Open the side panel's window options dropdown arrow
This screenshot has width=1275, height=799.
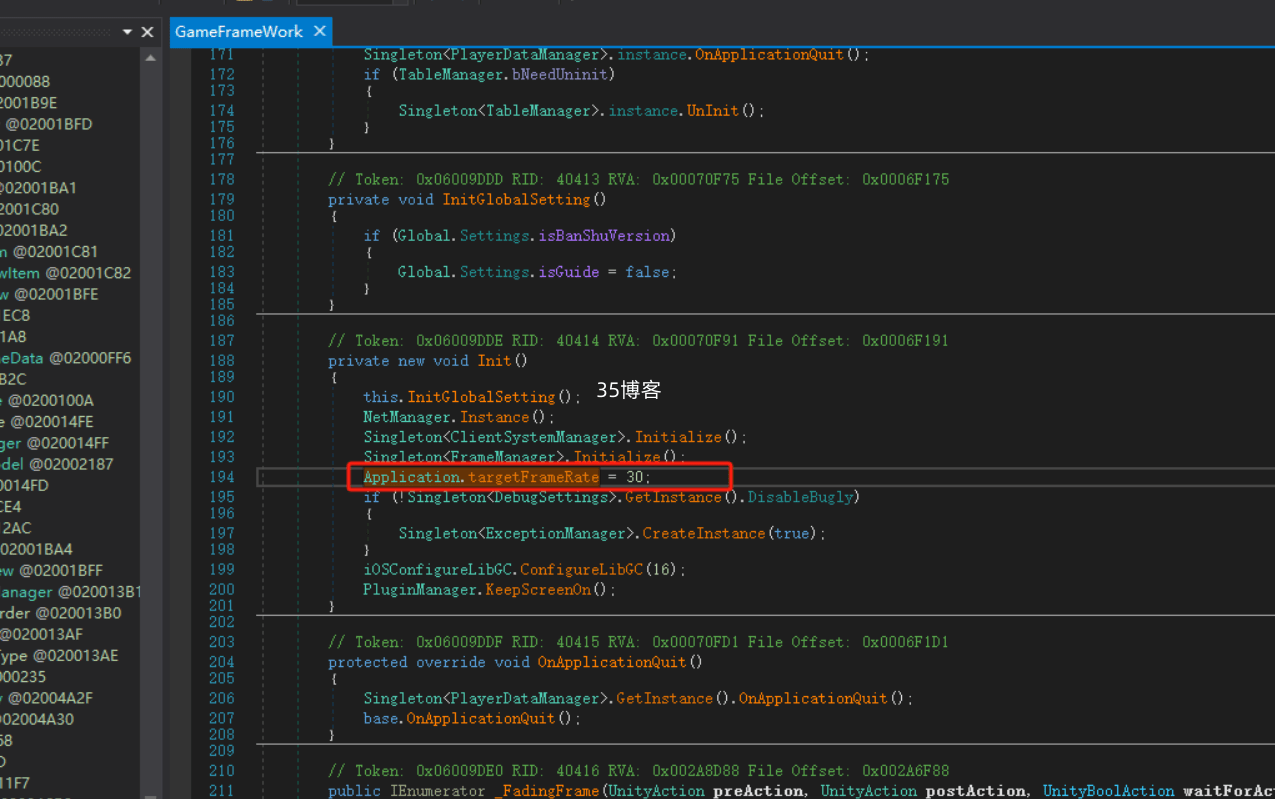point(127,32)
